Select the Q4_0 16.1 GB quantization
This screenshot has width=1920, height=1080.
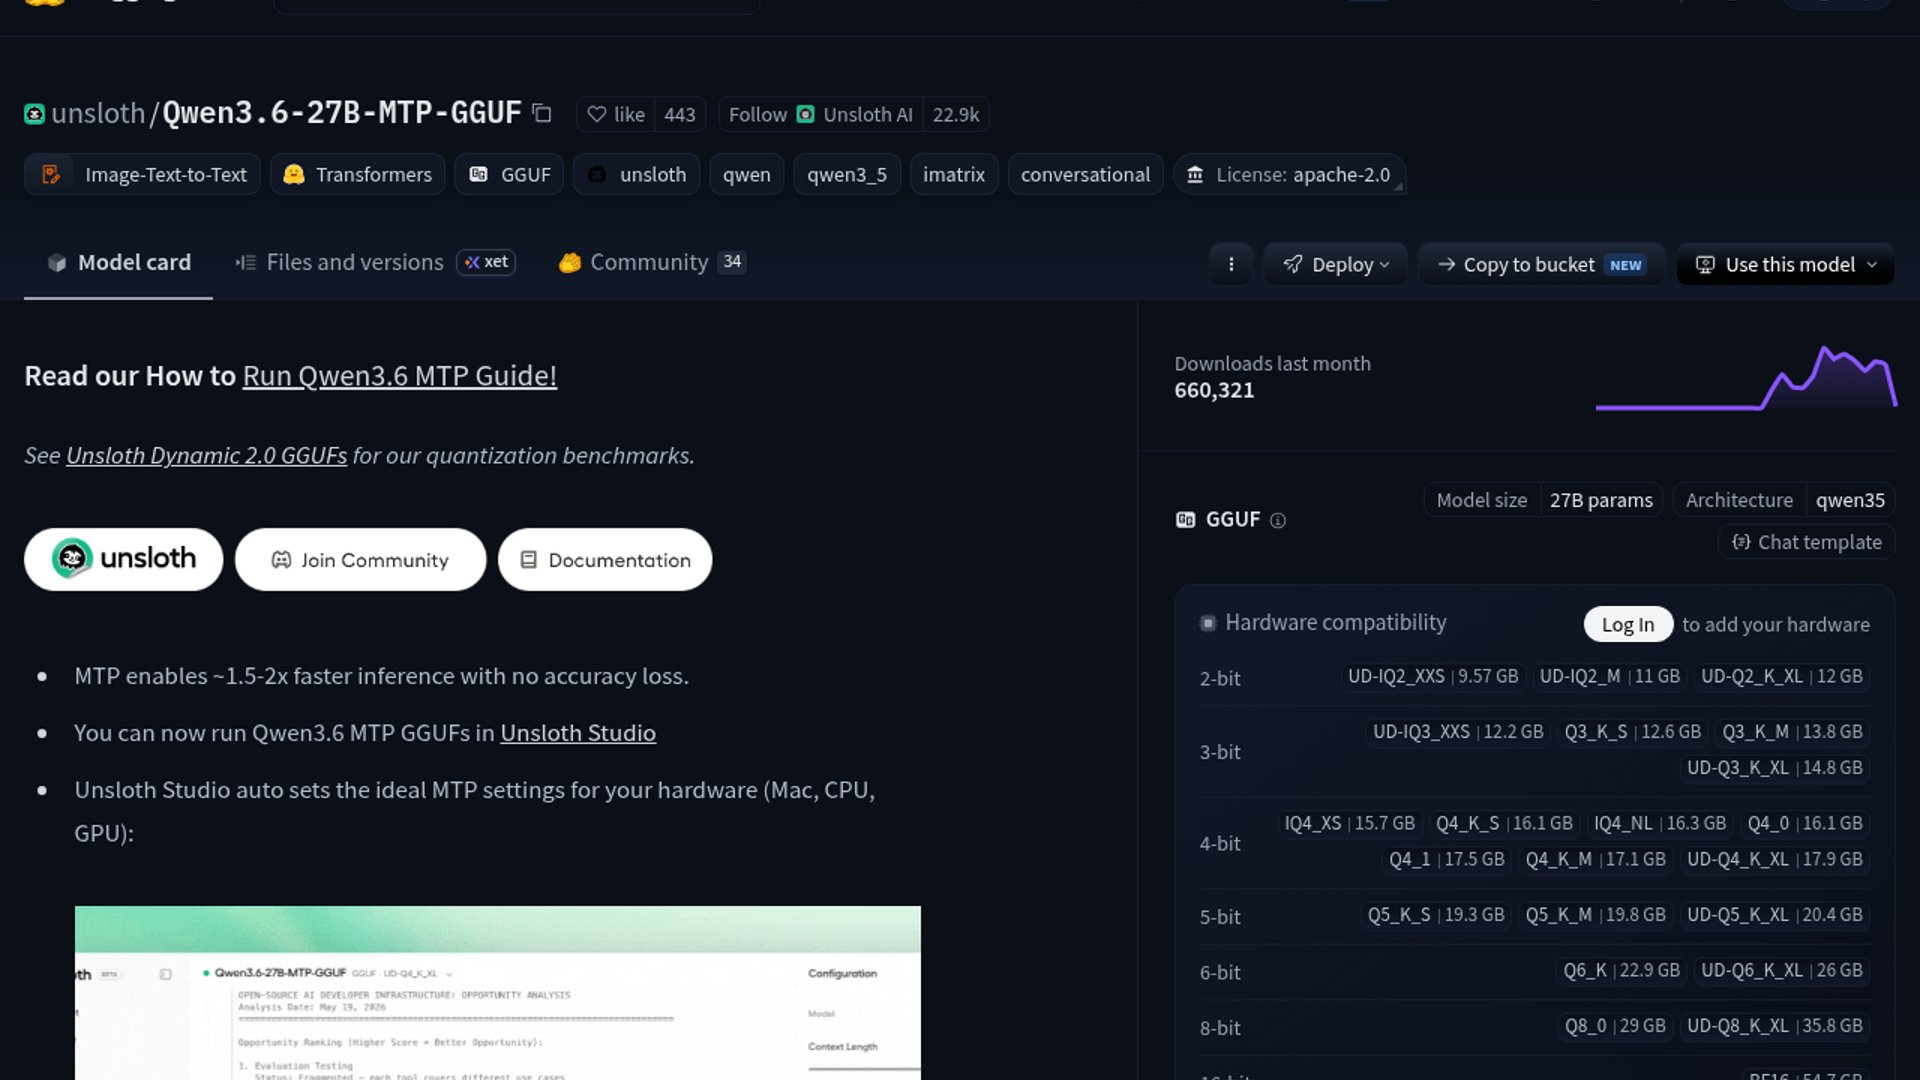[x=1805, y=823]
